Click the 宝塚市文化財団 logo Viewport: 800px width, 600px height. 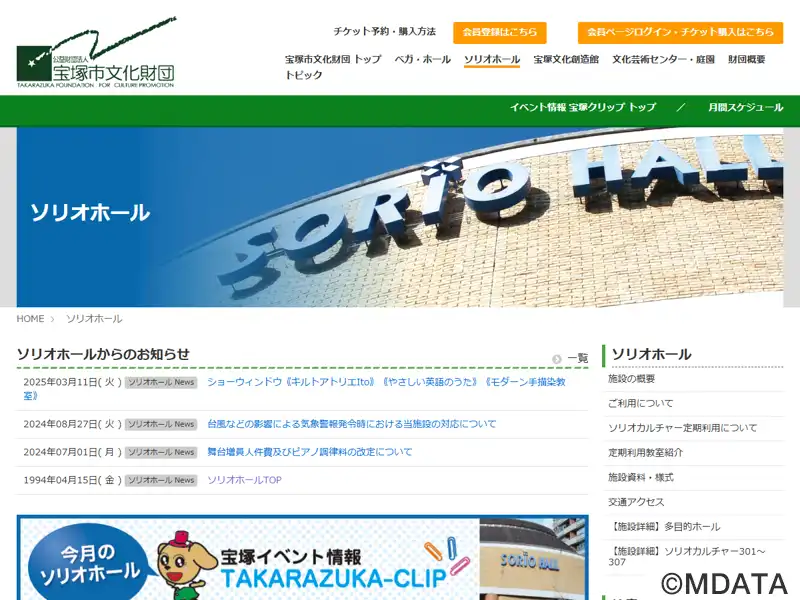click(x=96, y=54)
